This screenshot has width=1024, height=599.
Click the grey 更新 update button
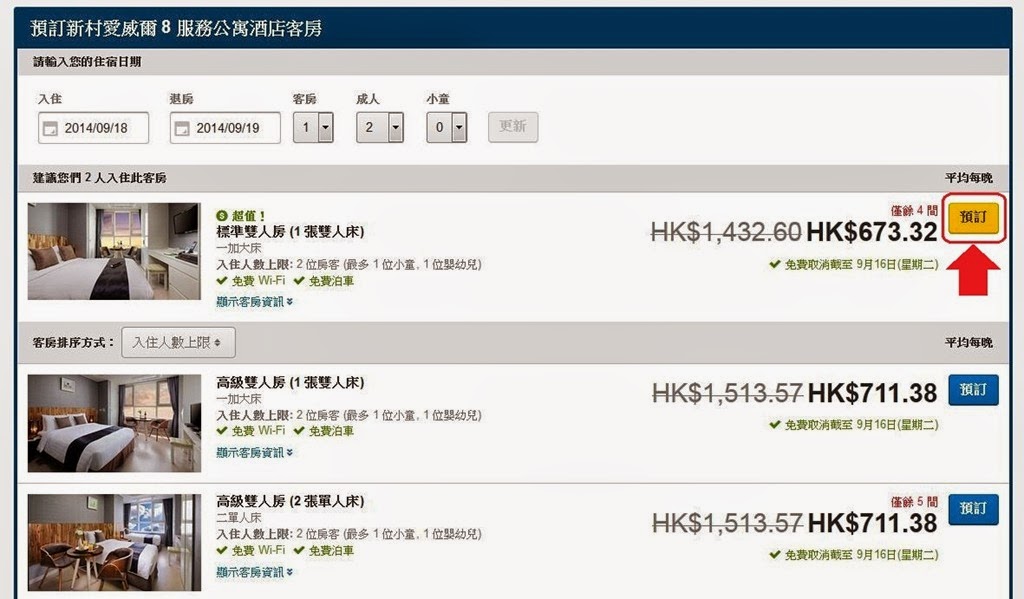(x=513, y=127)
